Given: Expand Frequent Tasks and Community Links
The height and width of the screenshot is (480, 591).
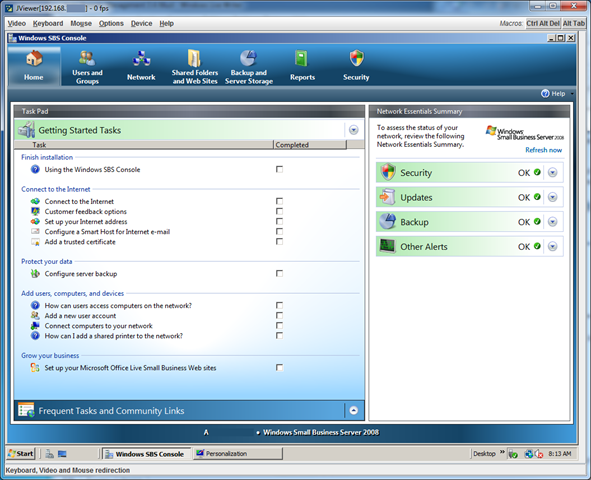Looking at the screenshot, I should click(354, 411).
